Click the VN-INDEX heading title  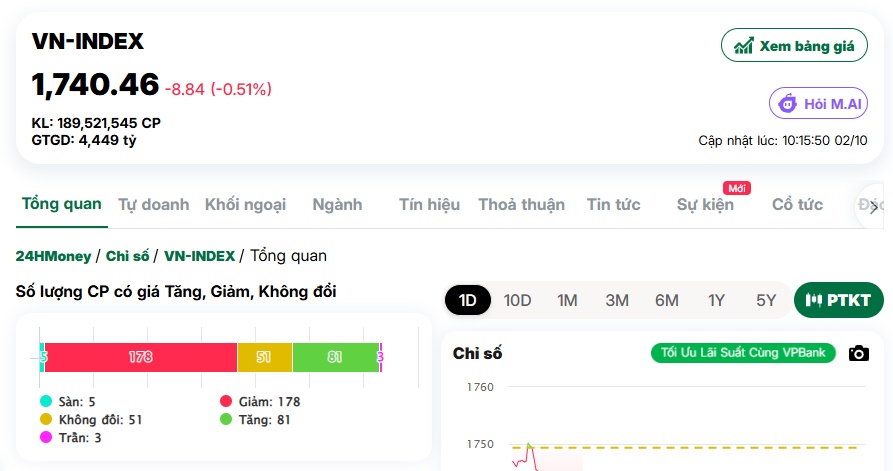pos(88,42)
